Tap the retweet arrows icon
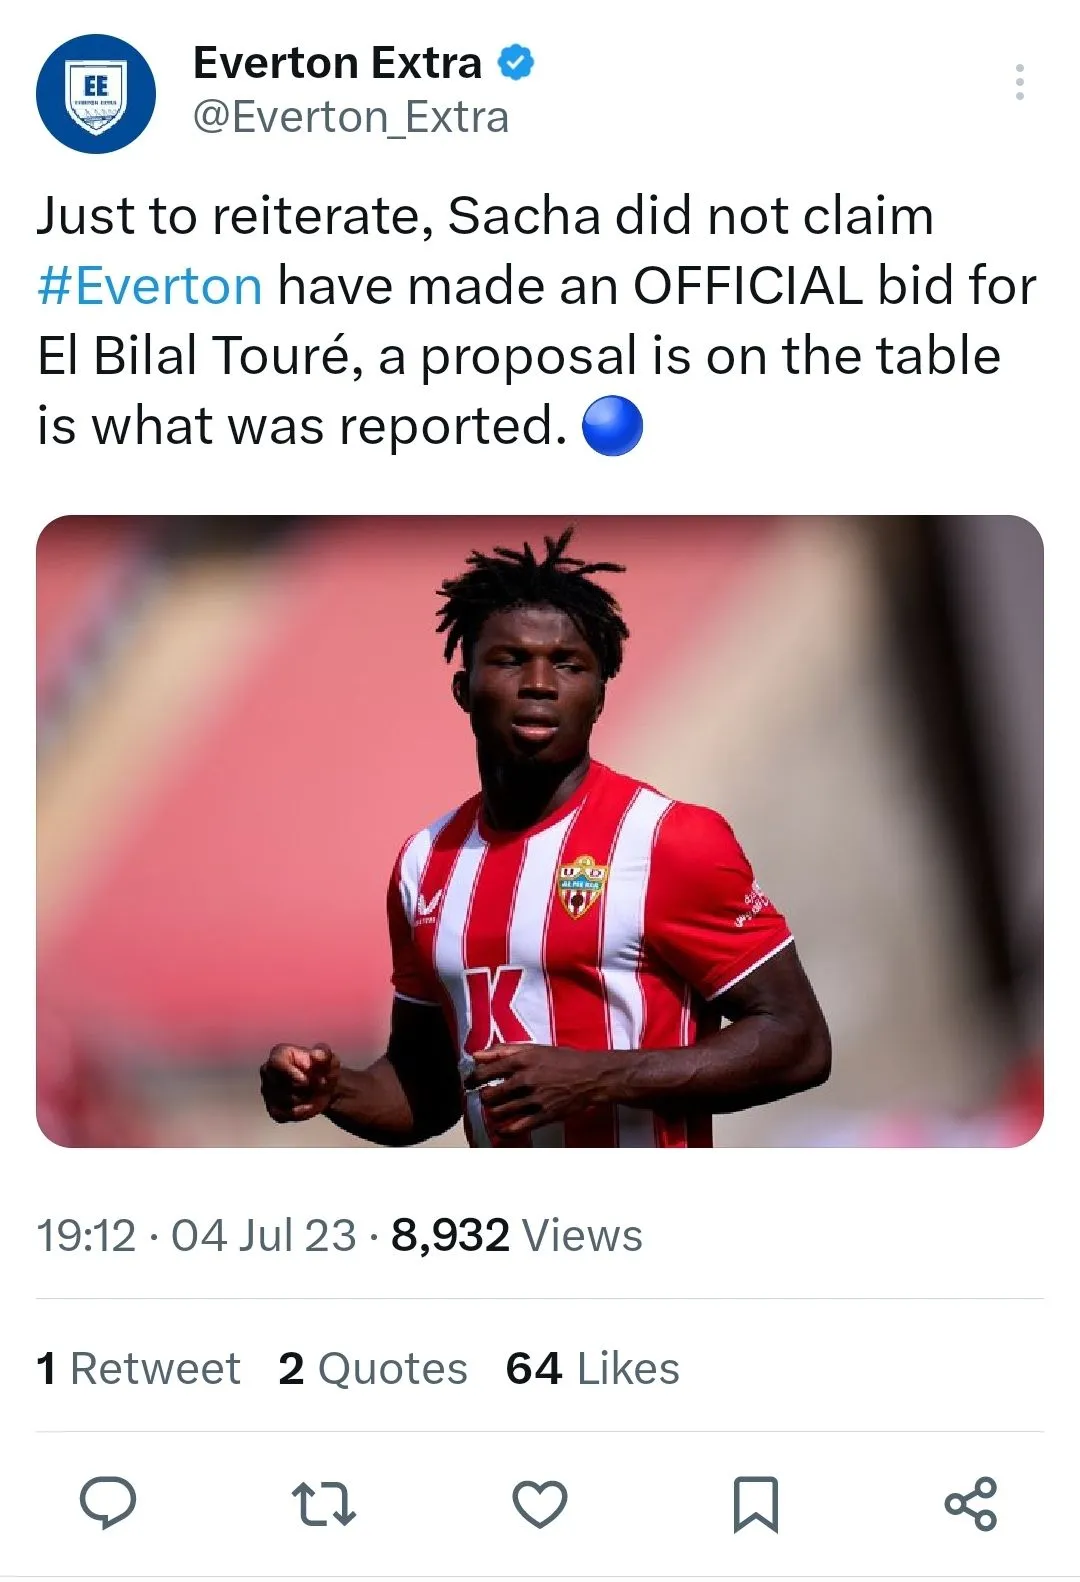Image resolution: width=1080 pixels, height=1582 pixels. point(323,1504)
